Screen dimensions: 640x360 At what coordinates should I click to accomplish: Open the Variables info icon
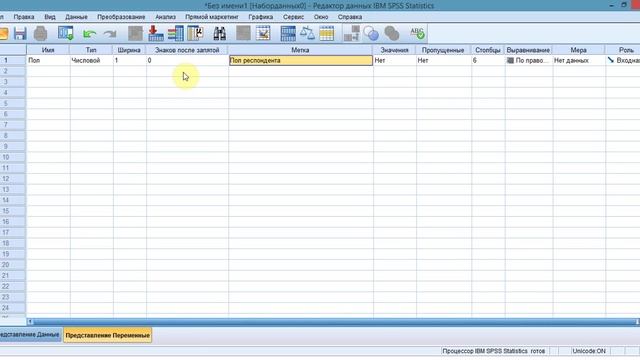tap(196, 33)
